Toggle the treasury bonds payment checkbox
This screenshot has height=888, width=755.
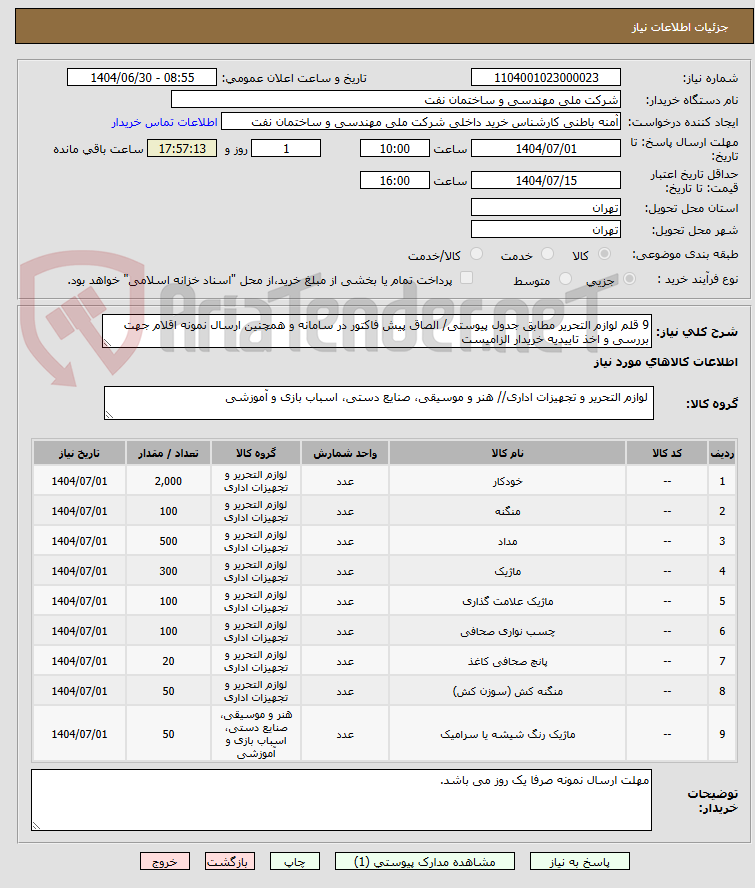pyautogui.click(x=466, y=278)
